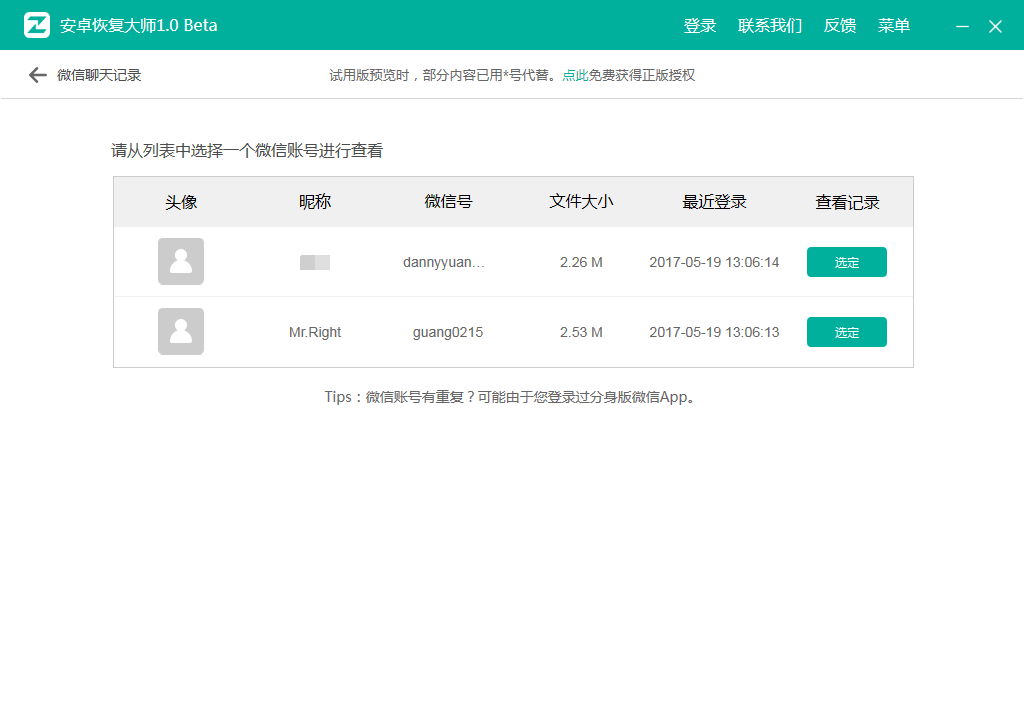Click the 微信号 column header
The image size is (1024, 722).
tap(448, 201)
